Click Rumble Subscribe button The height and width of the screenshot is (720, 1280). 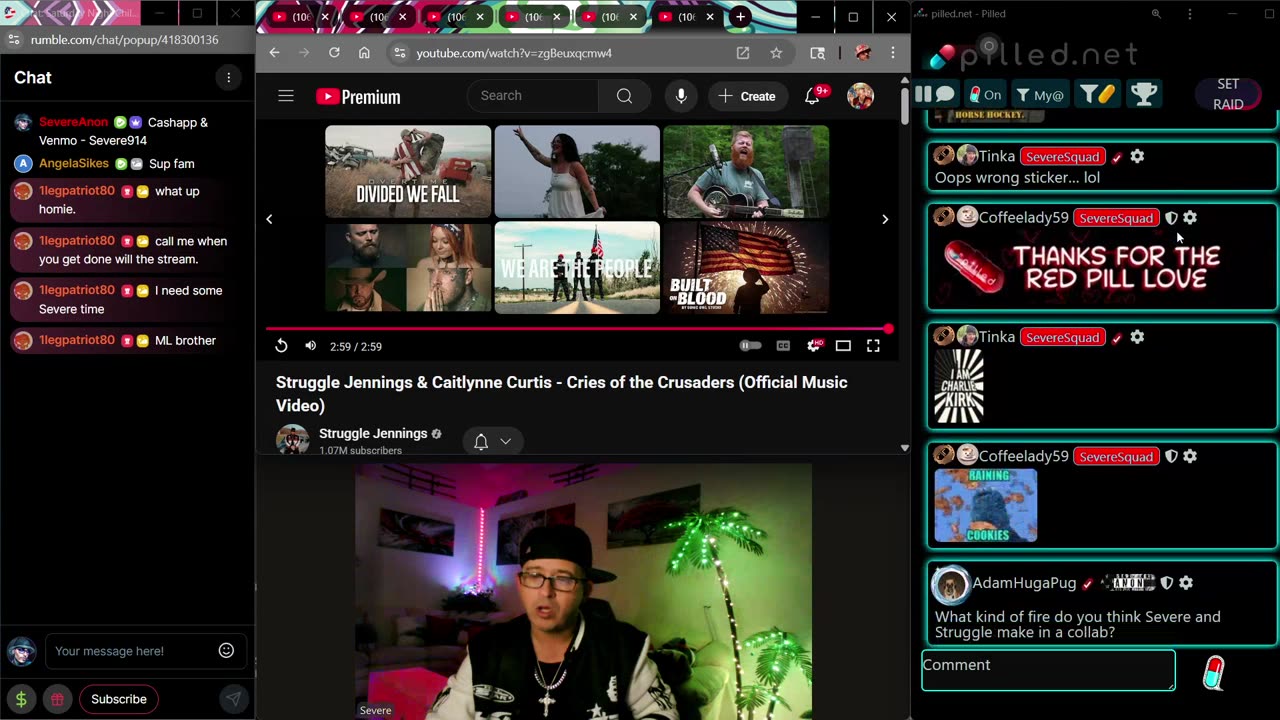[119, 699]
